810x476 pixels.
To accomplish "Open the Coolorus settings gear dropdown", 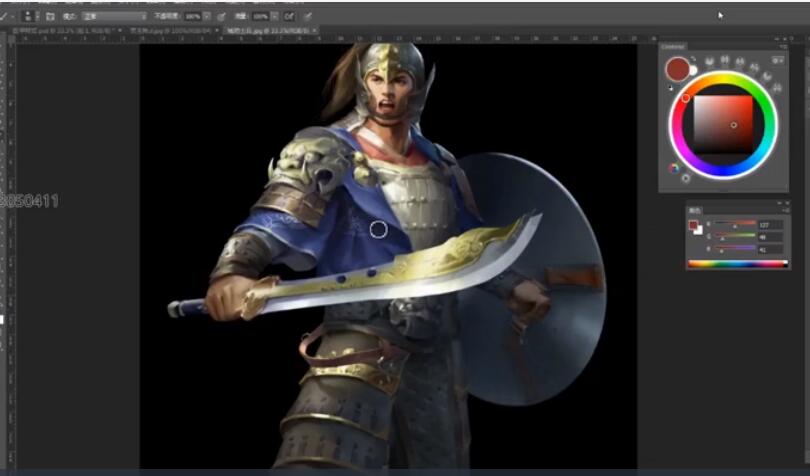I will pyautogui.click(x=777, y=60).
